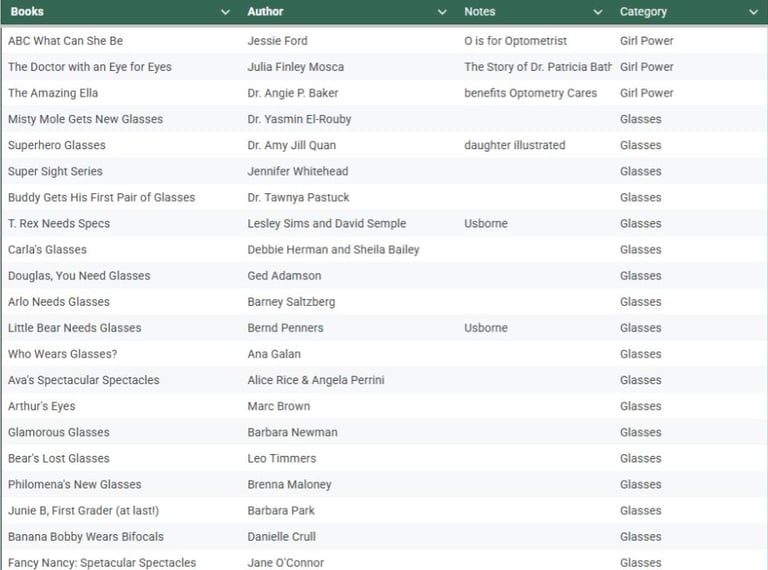768x570 pixels.
Task: Select 'Usborne' note in Little Bear row
Action: 485,328
